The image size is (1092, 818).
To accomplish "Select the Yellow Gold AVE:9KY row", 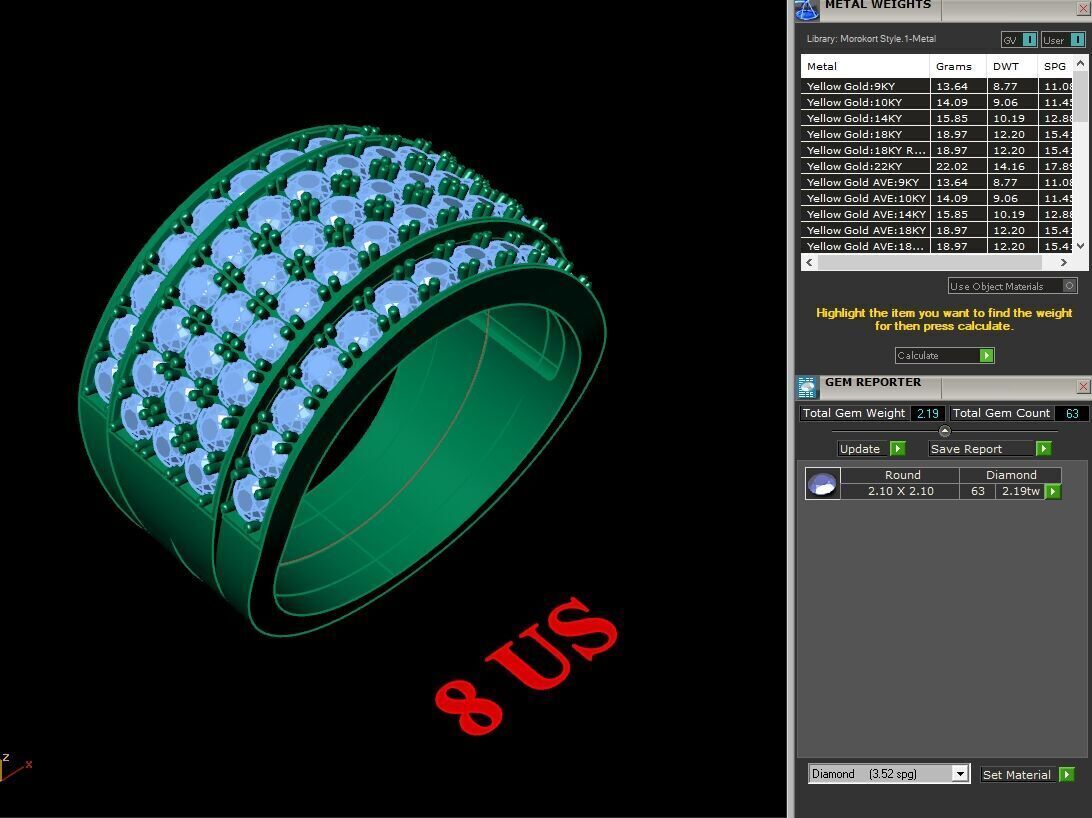I will pos(937,182).
